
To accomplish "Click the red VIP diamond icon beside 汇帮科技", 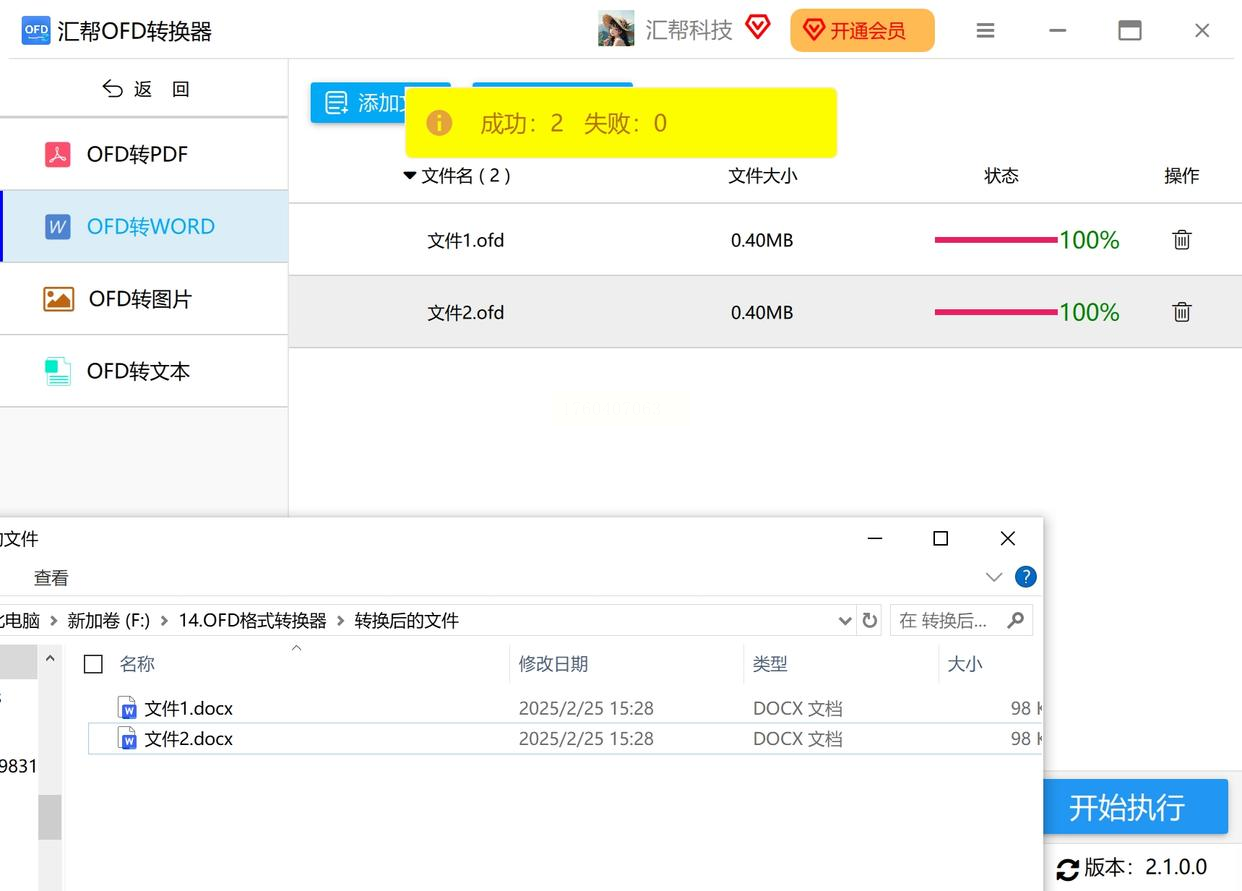I will click(758, 28).
